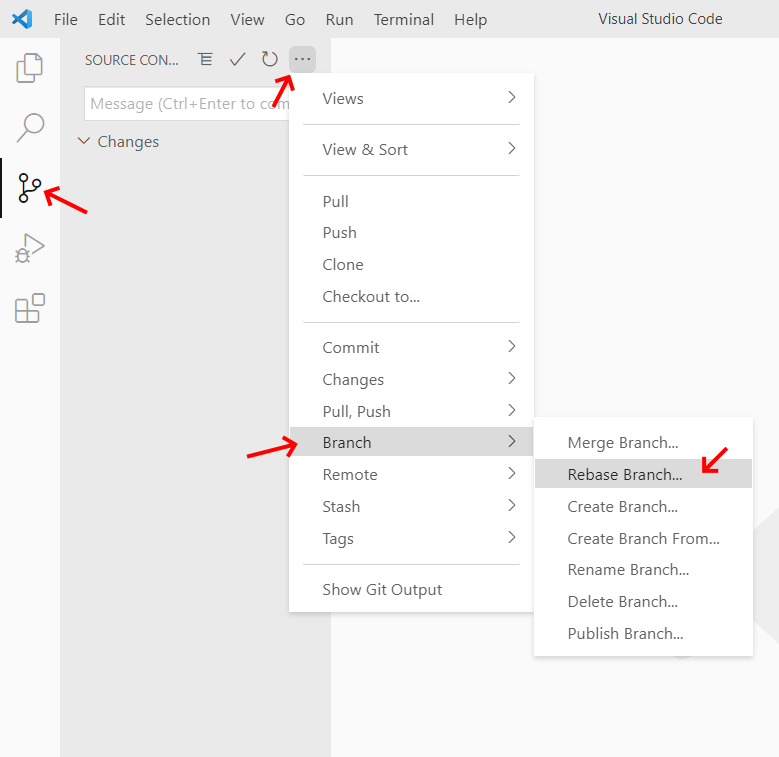Open the Terminal menu
The image size is (779, 757).
pyautogui.click(x=403, y=20)
